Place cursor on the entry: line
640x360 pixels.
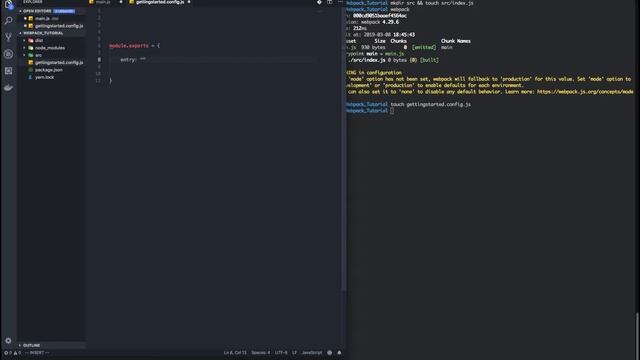pos(133,60)
